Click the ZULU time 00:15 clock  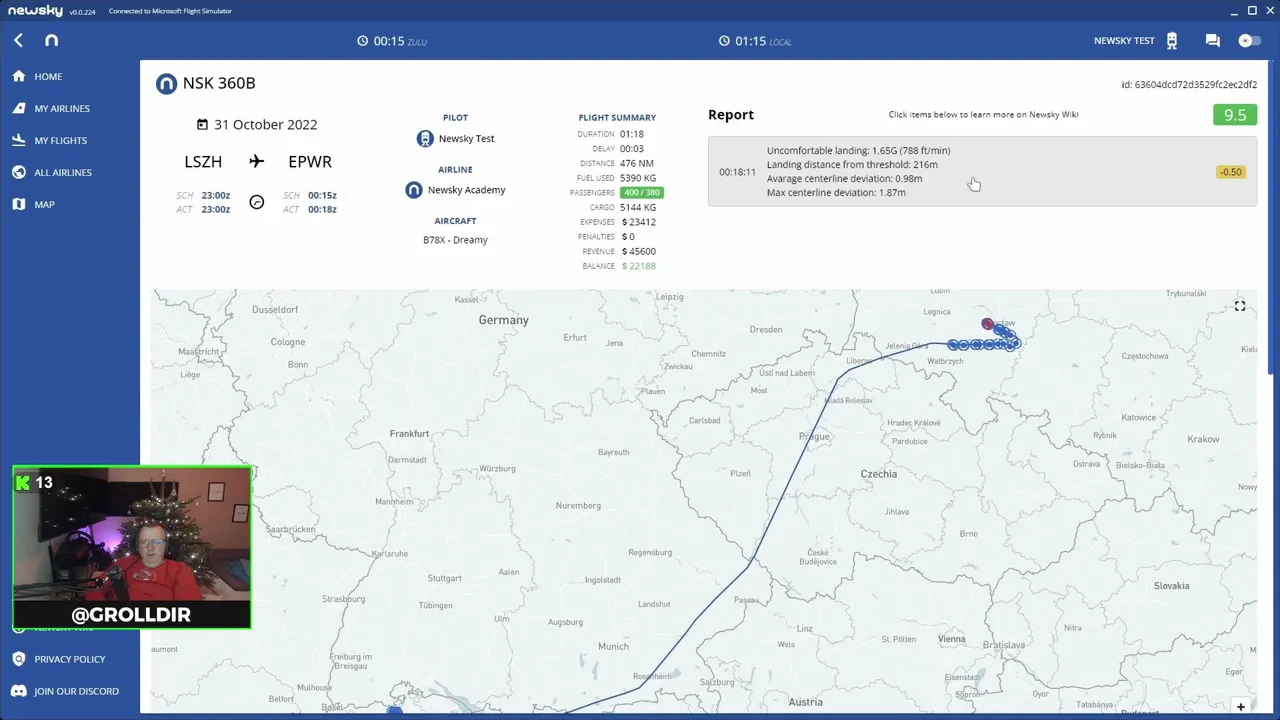pos(392,41)
